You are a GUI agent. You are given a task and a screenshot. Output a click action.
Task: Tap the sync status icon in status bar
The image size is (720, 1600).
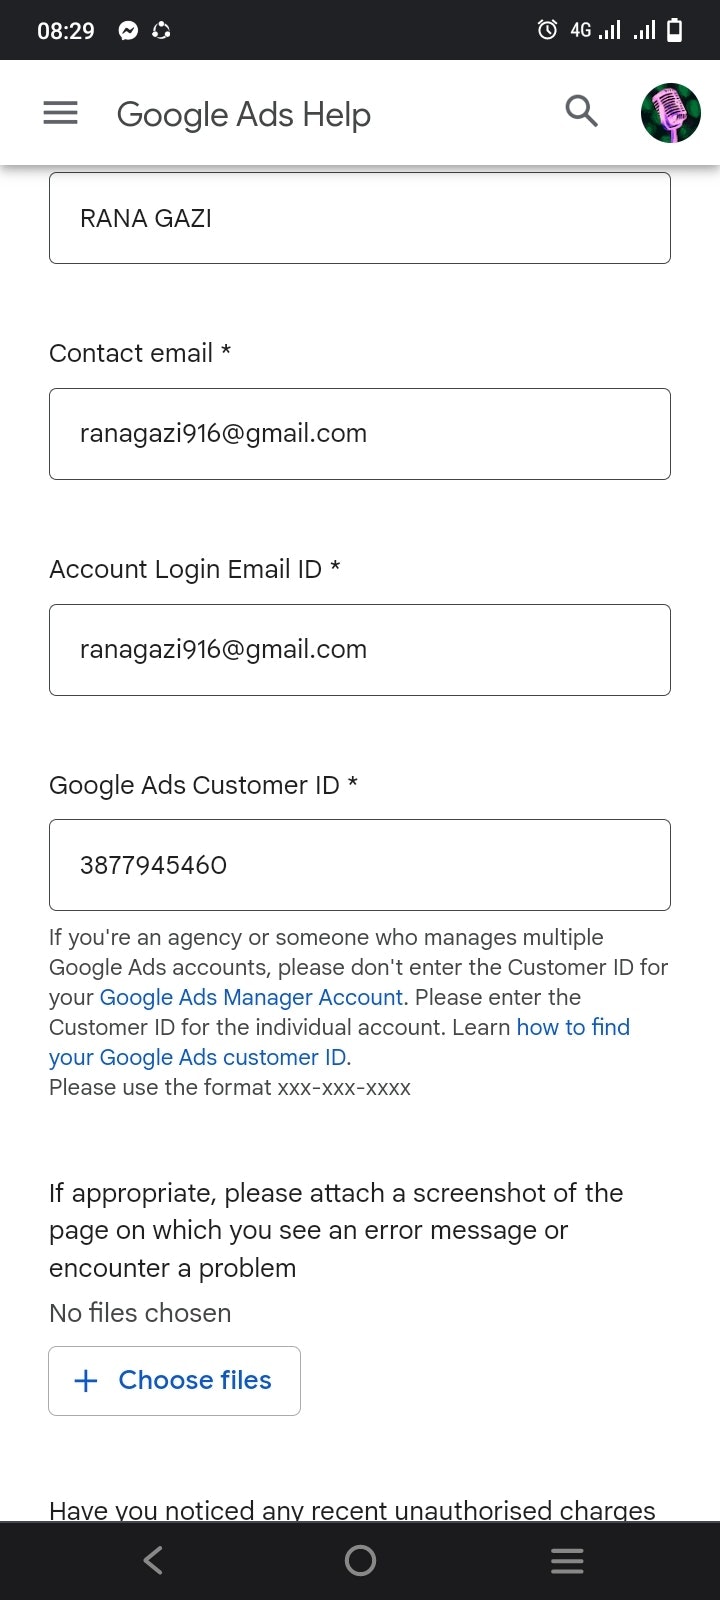point(161,31)
